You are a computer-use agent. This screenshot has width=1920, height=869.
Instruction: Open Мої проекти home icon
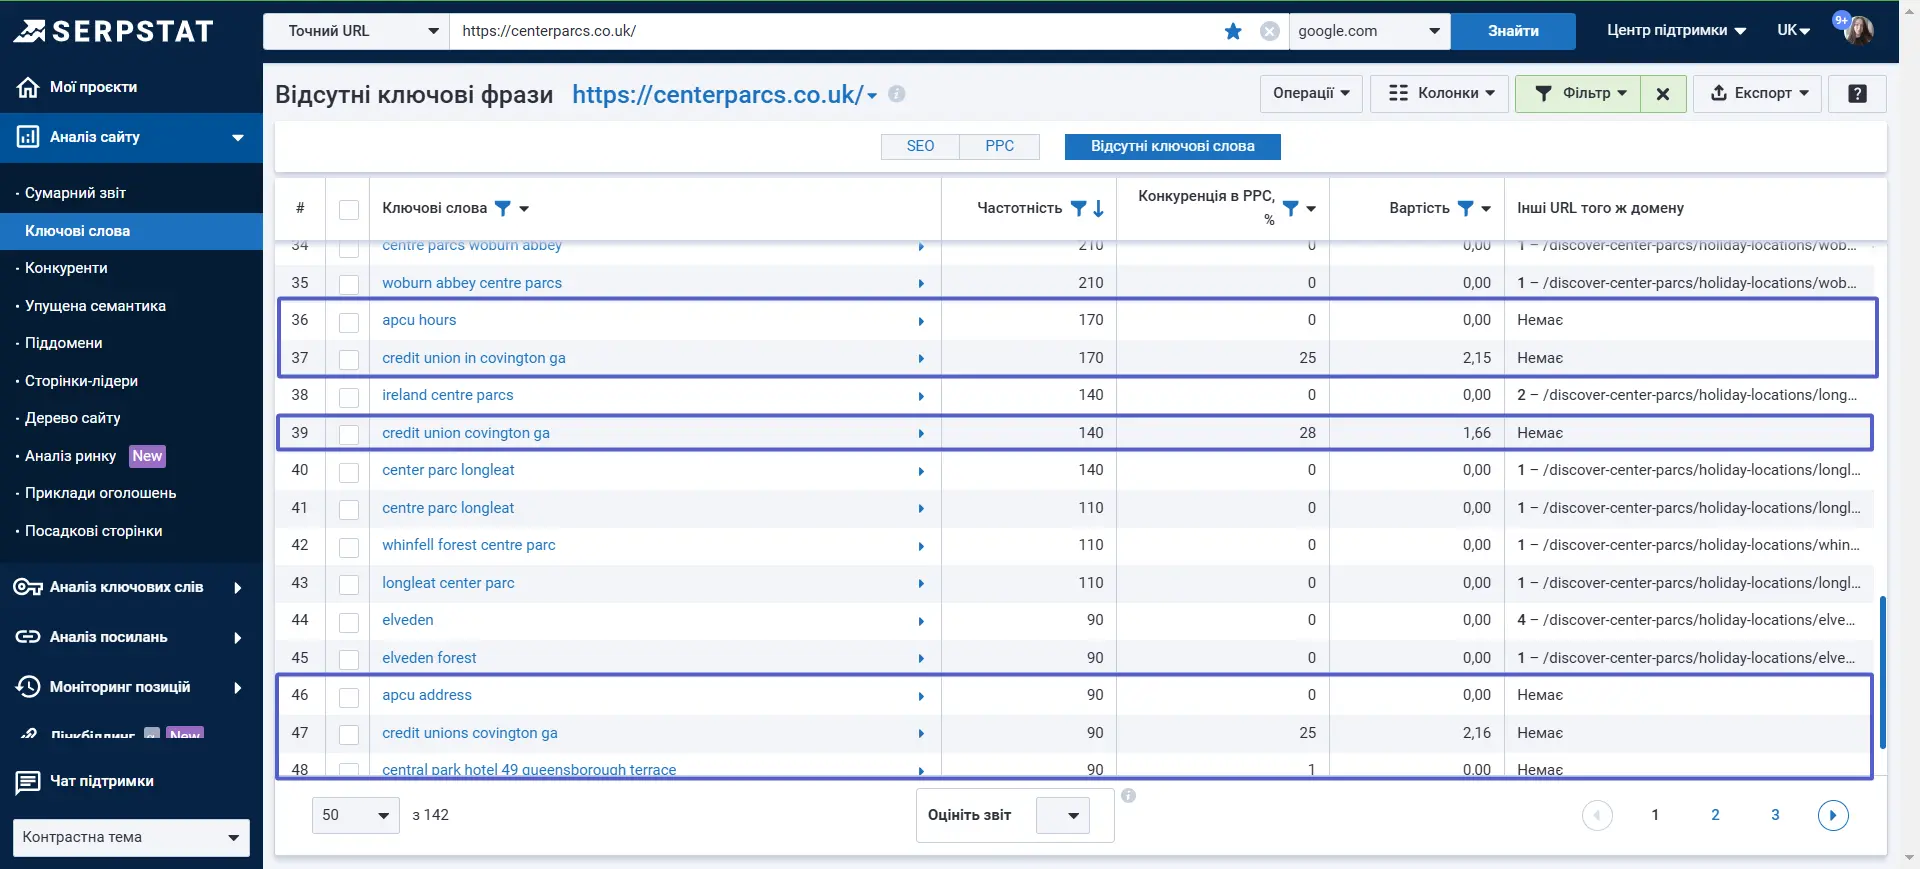coord(28,87)
